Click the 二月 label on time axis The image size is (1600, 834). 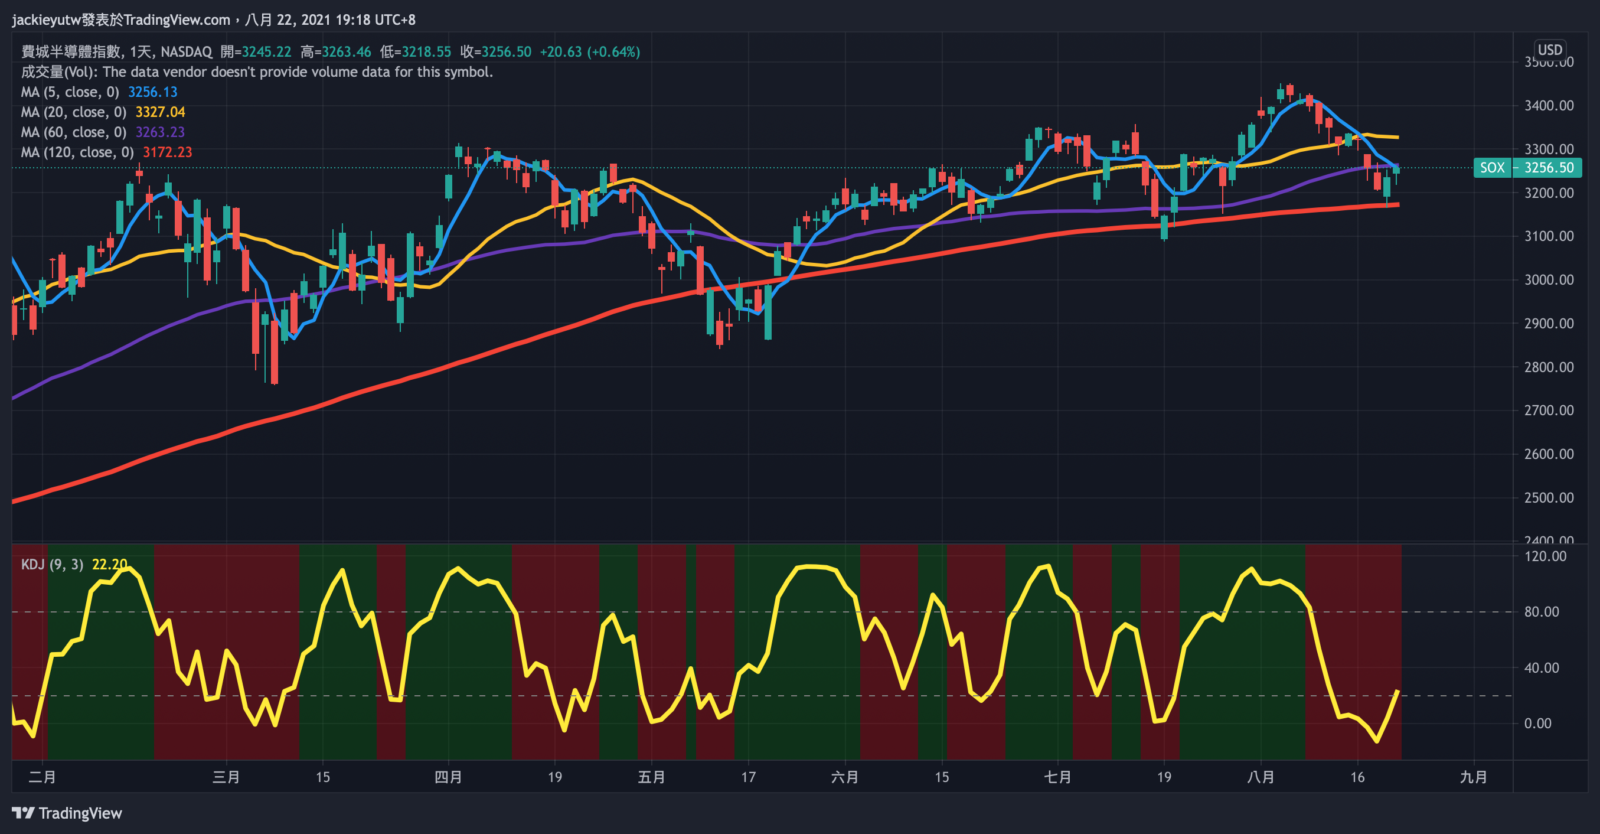click(x=42, y=777)
